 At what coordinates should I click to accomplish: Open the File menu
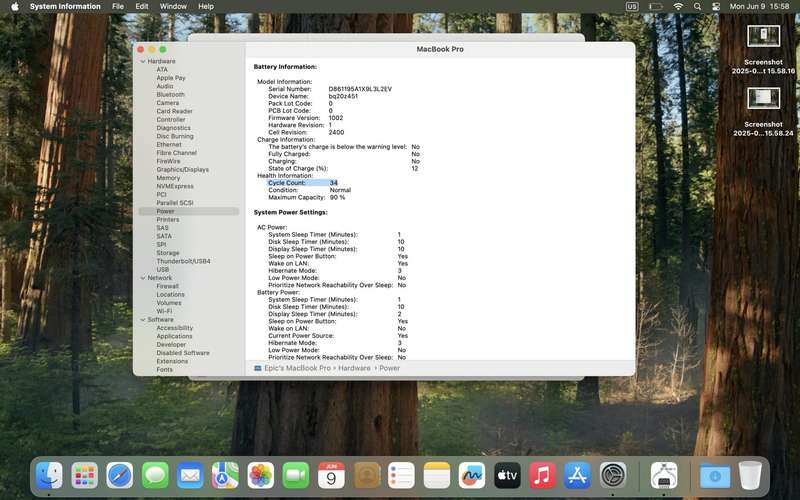click(118, 7)
